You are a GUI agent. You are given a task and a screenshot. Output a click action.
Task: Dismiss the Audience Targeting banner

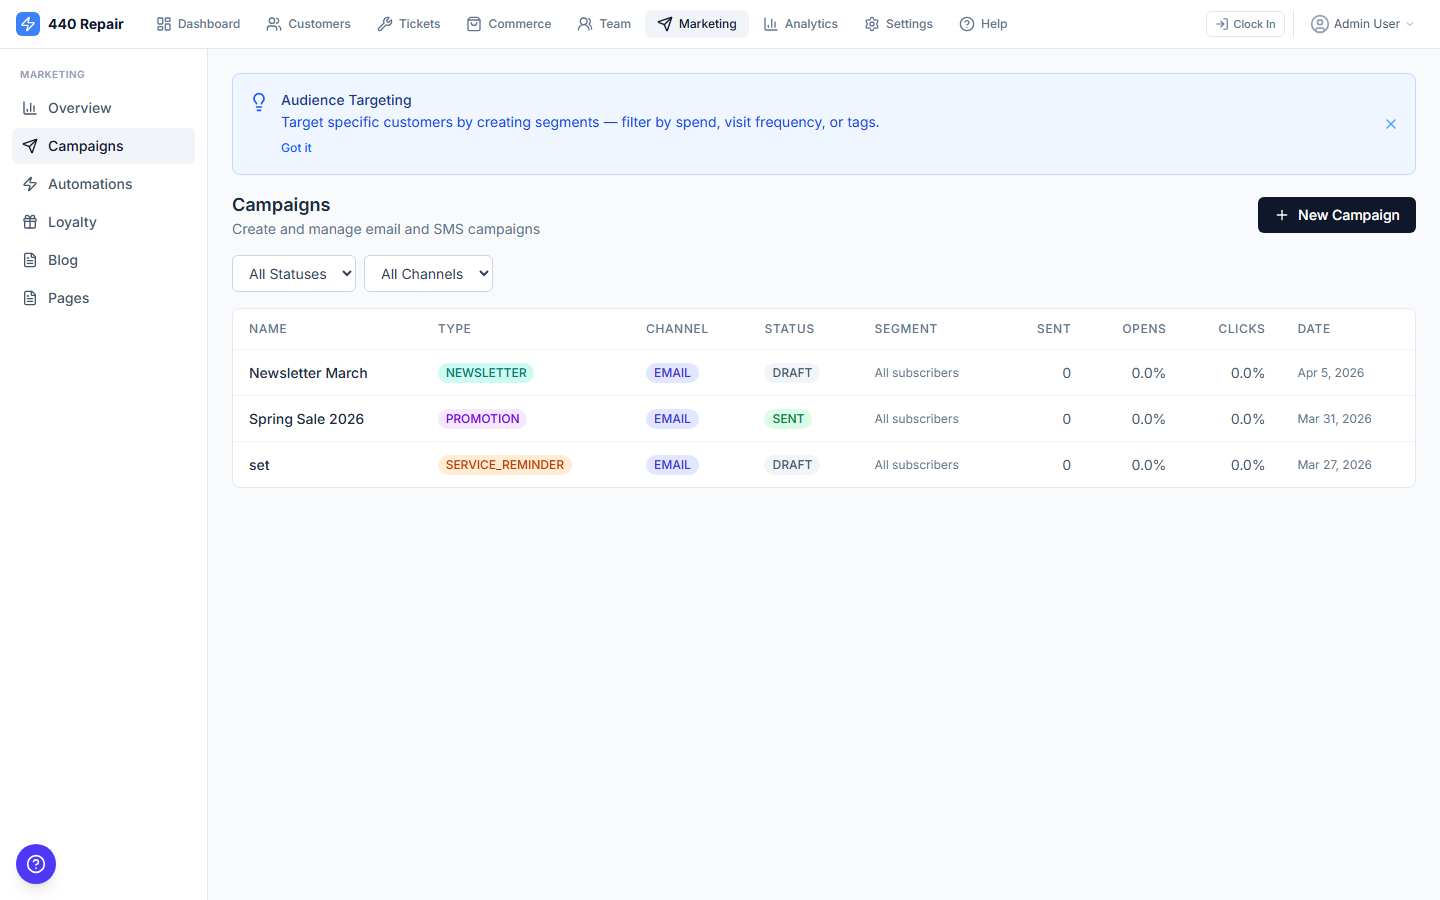(x=1390, y=124)
